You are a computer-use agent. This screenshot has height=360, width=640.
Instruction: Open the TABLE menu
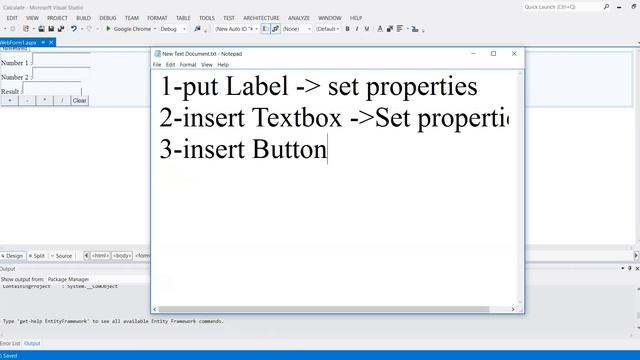point(183,18)
